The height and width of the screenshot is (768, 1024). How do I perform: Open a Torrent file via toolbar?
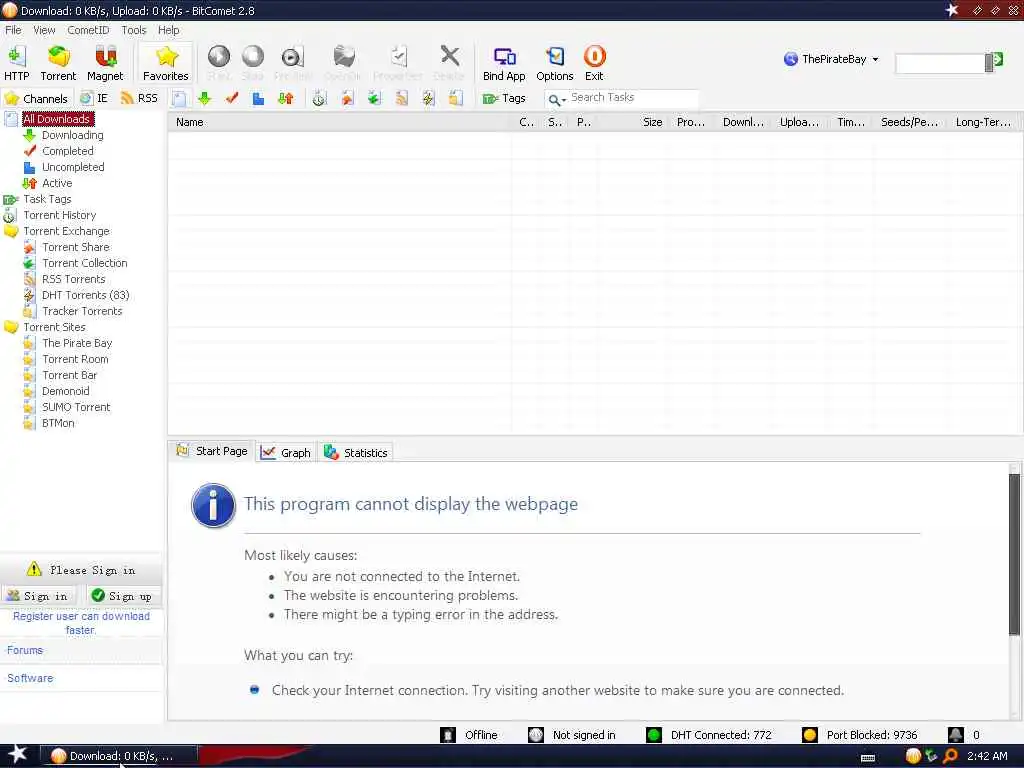tap(58, 63)
